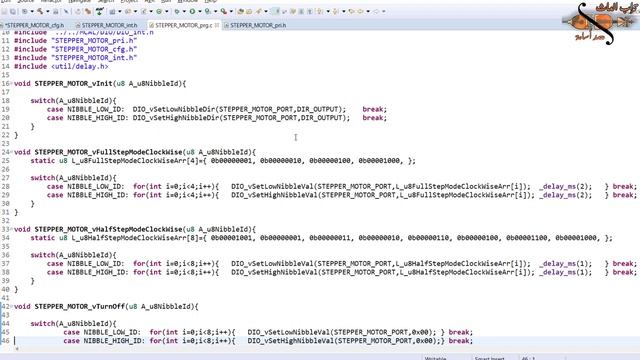Click the hammer Build icon in the toolbar
The width and height of the screenshot is (640, 360).
tap(40, 11)
